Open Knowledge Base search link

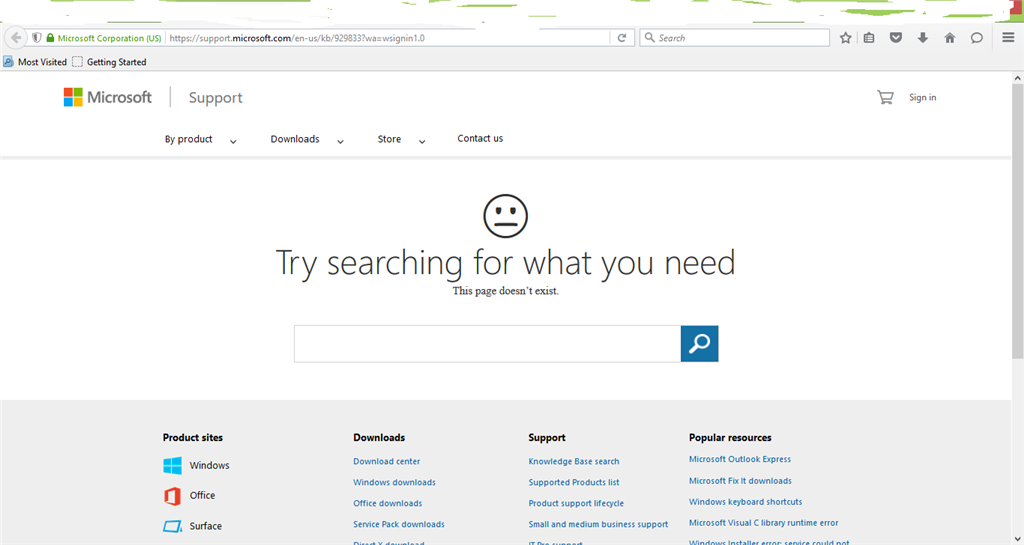(574, 461)
